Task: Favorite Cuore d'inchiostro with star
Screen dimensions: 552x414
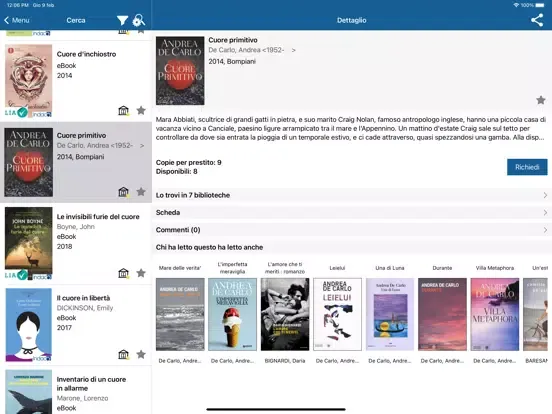Action: tap(141, 111)
